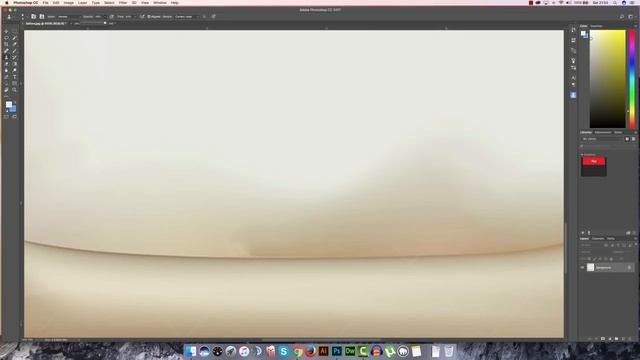
Task: Select the Rectangular Marquee tool
Action: (14, 31)
